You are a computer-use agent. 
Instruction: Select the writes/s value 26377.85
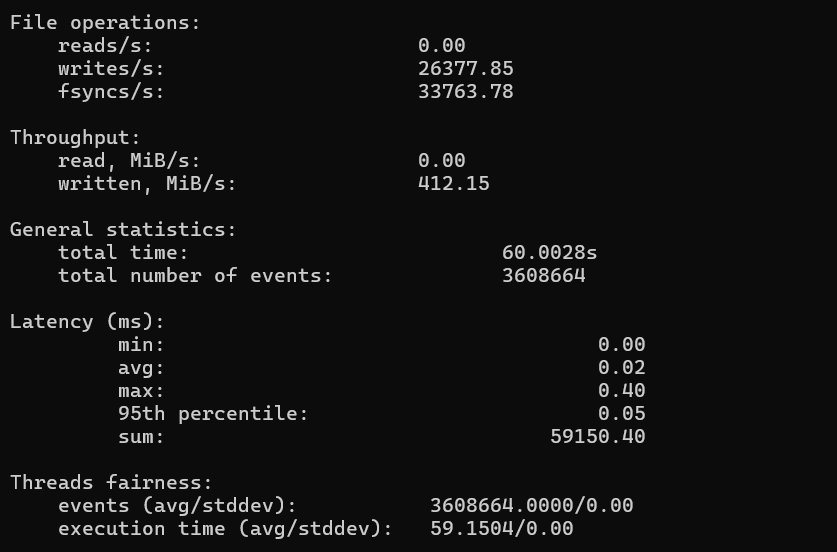pos(465,69)
